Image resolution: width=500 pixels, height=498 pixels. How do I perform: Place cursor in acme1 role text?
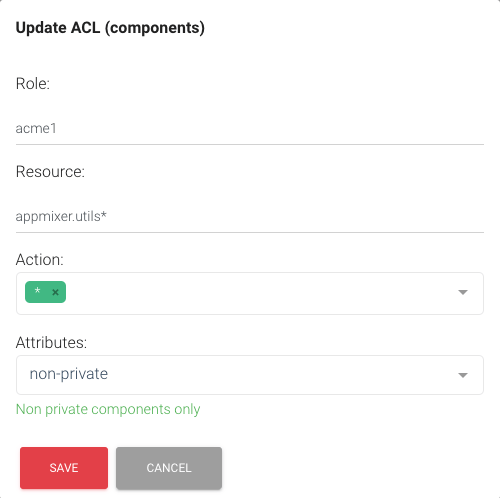click(x=36, y=128)
